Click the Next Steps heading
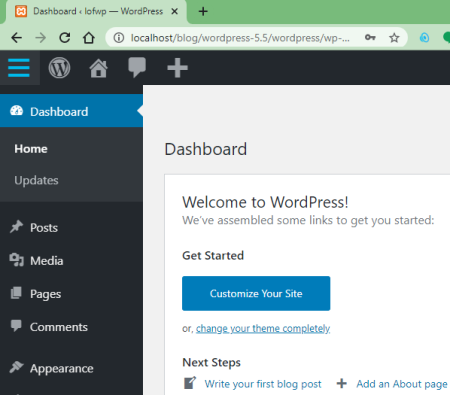The height and width of the screenshot is (395, 450). click(x=211, y=362)
